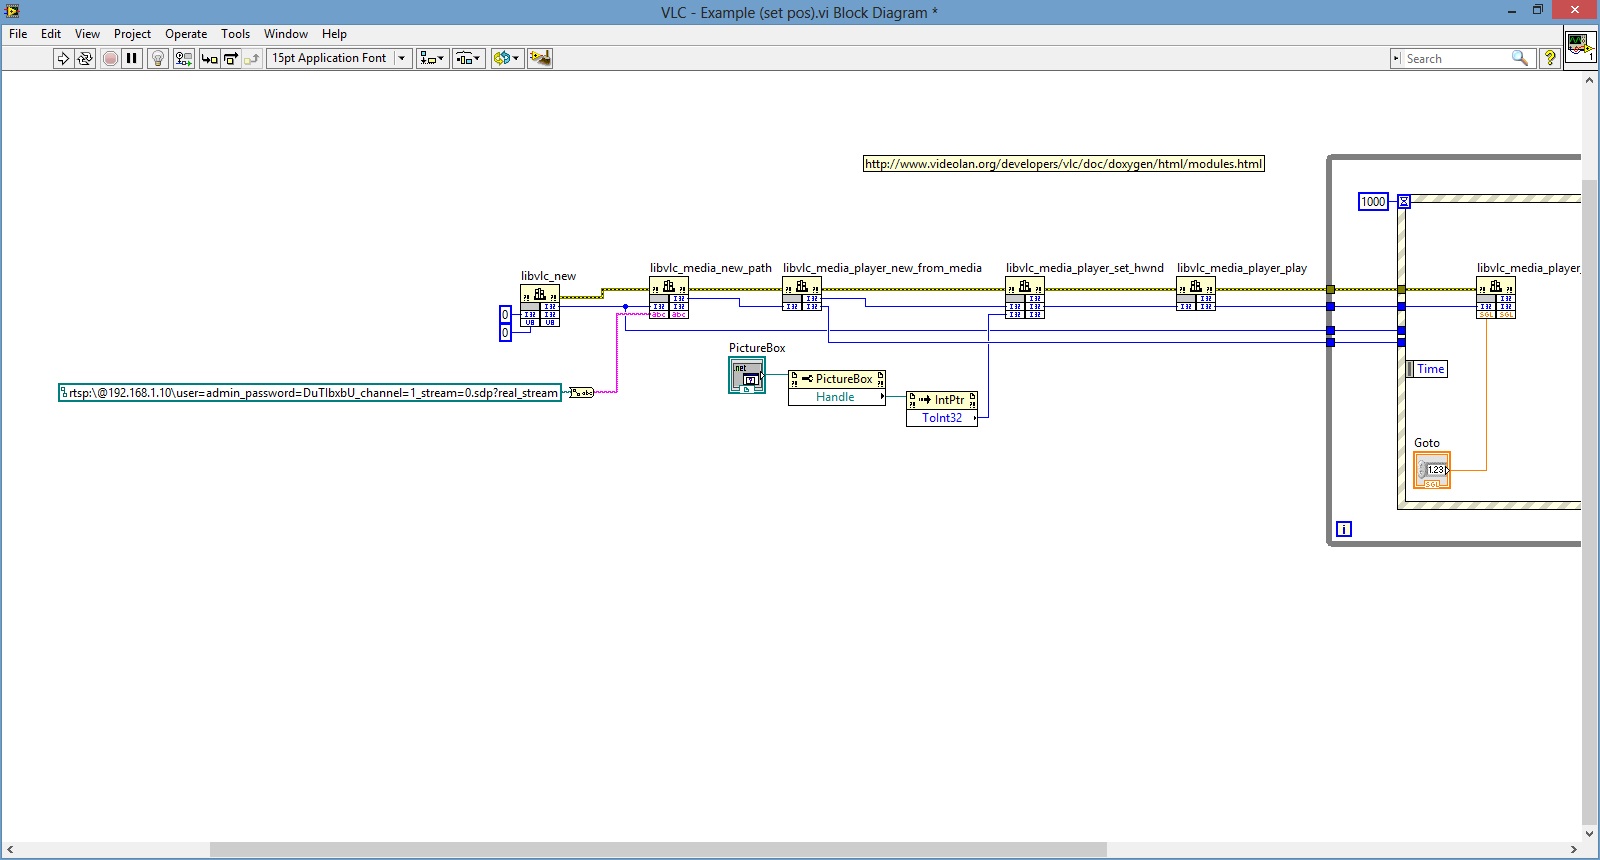Click the libvlc_new label
Screen dimensions: 1600x860
tap(548, 276)
